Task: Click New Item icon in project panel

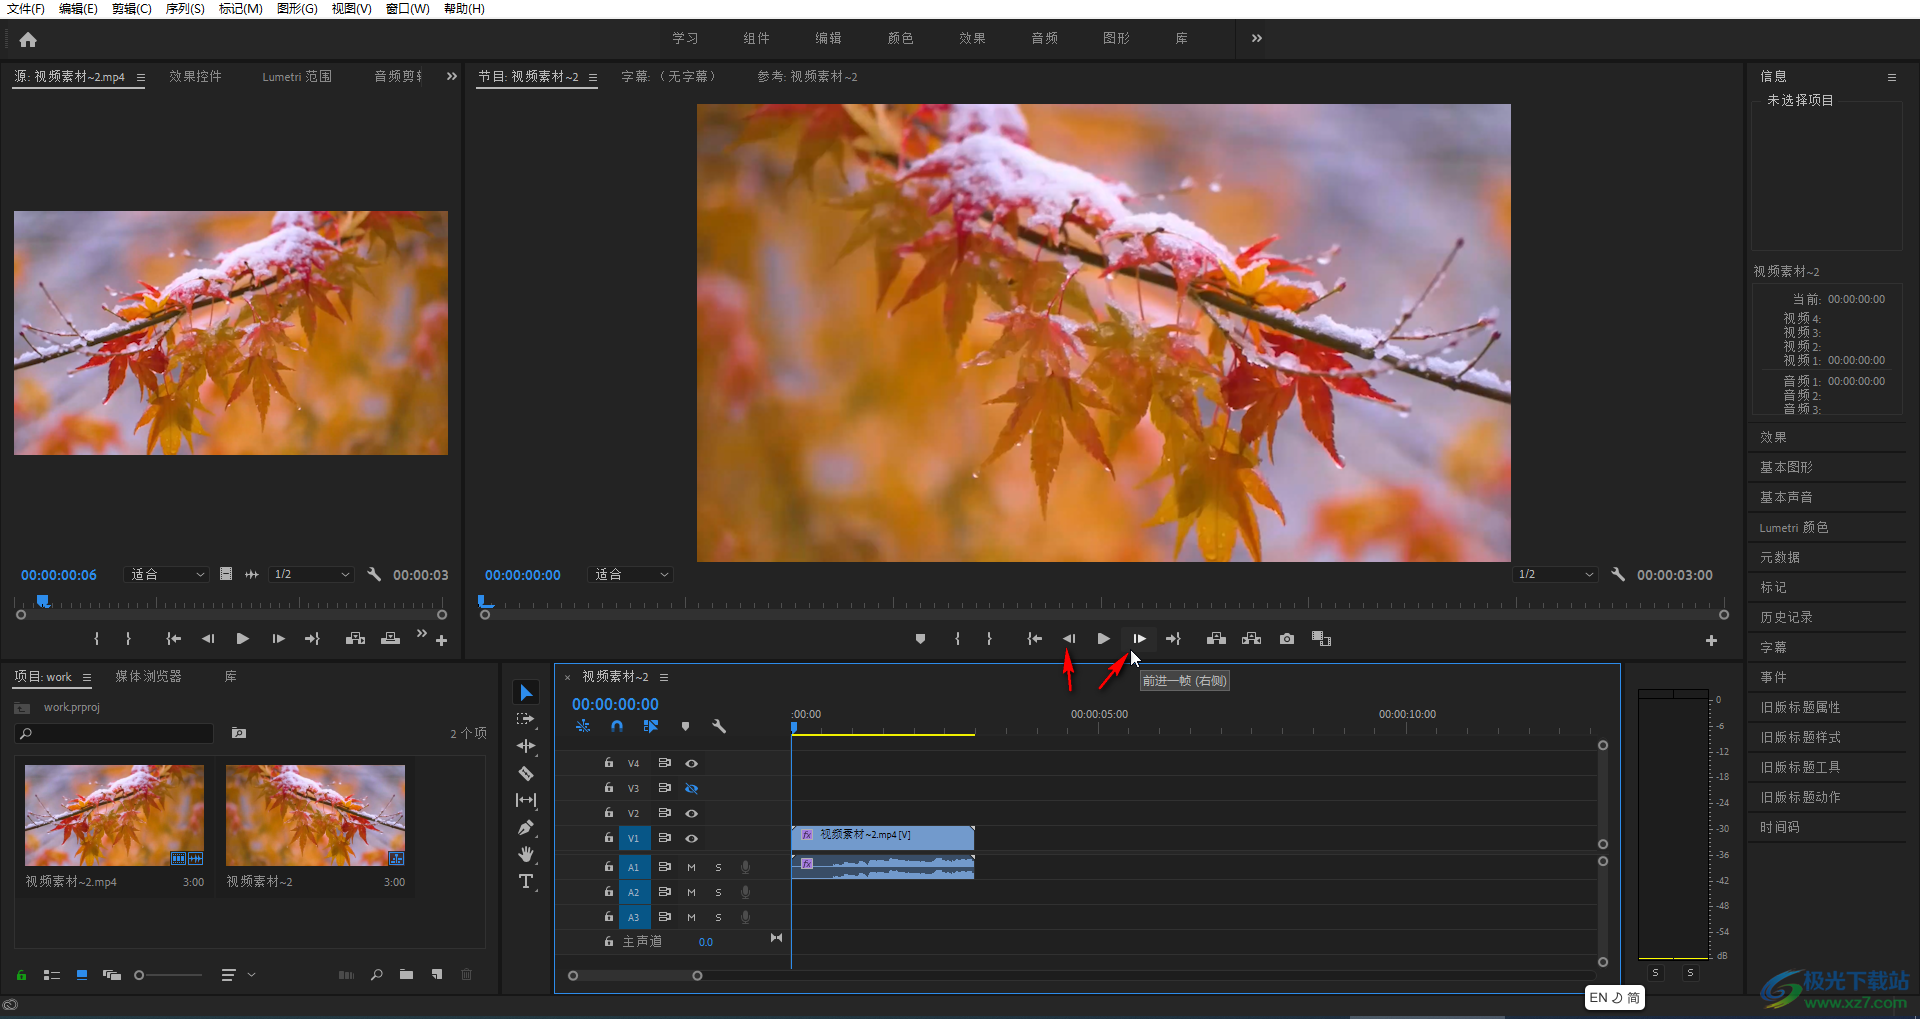Action: pos(437,975)
